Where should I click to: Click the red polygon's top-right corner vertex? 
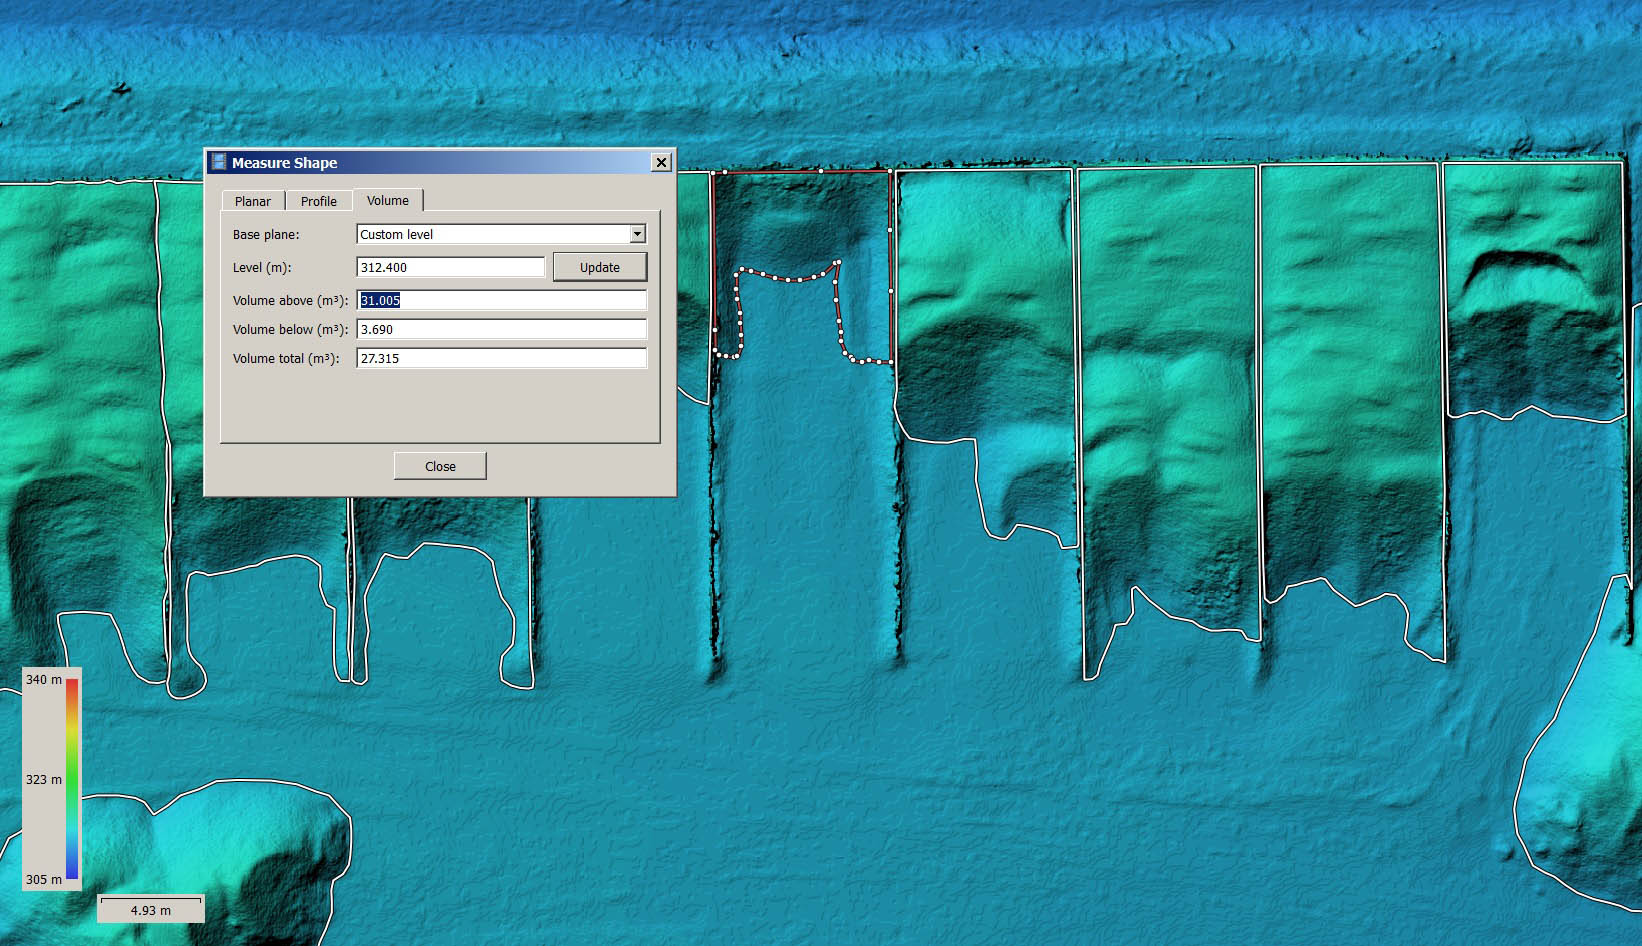point(890,171)
